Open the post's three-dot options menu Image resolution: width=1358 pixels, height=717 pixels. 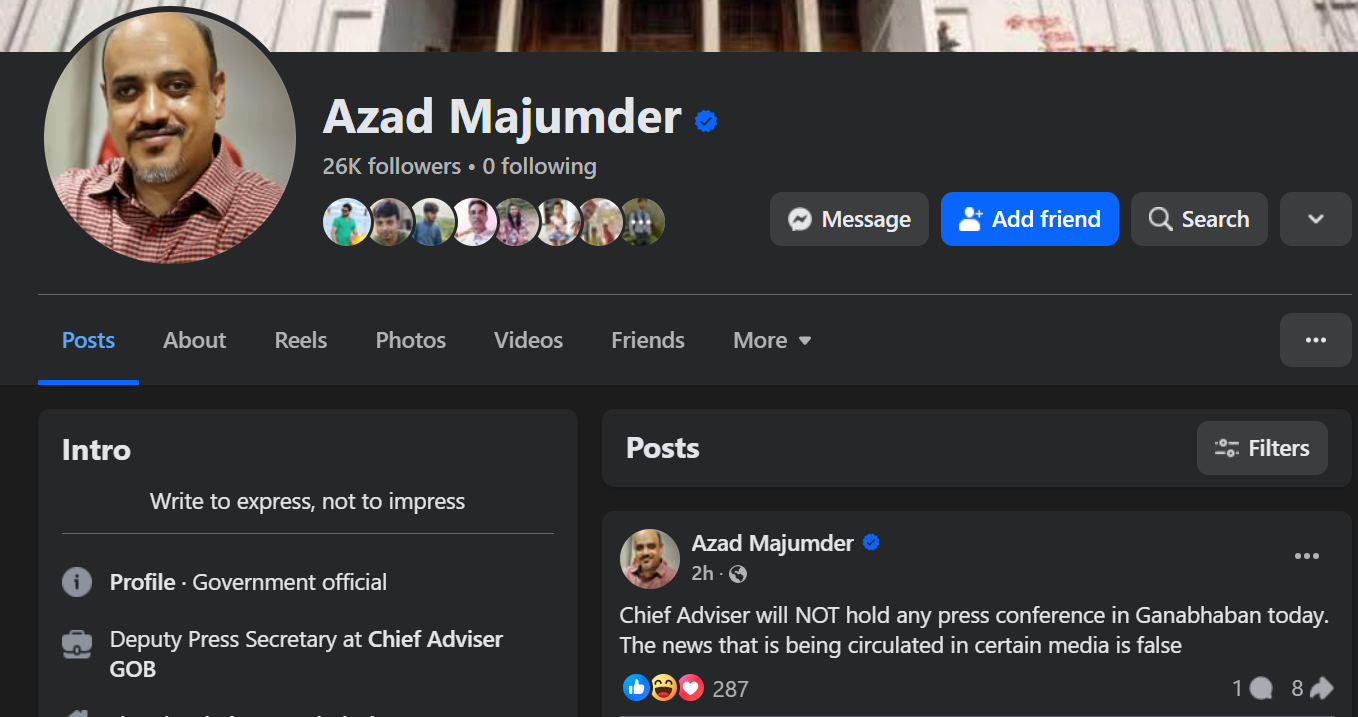pyautogui.click(x=1306, y=557)
